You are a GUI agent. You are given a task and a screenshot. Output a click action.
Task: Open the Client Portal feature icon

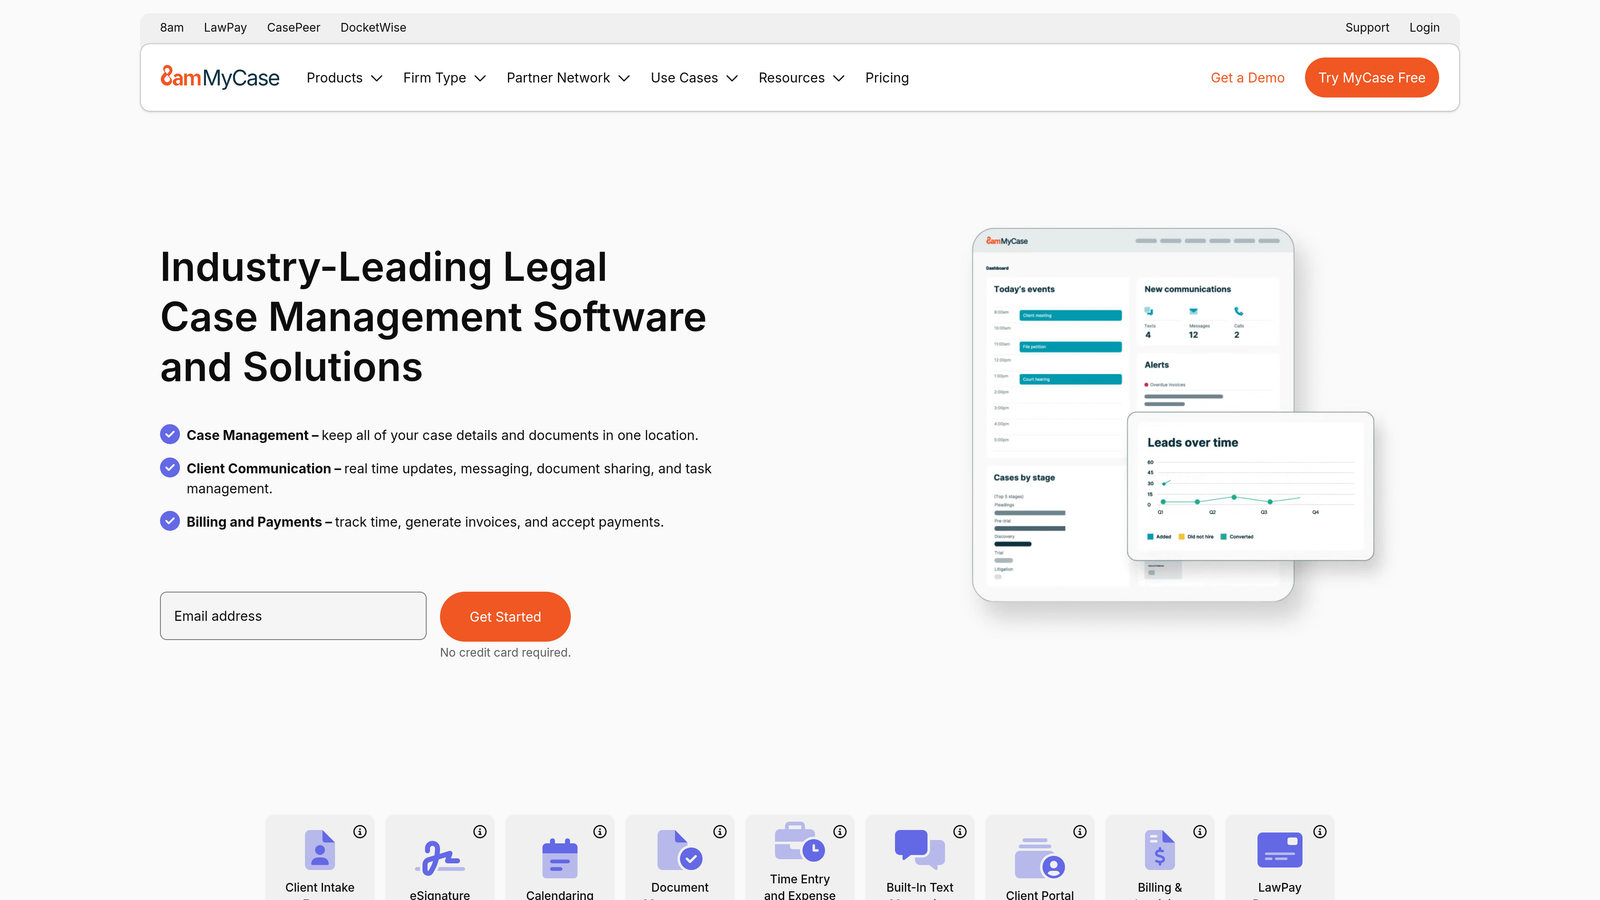click(x=1040, y=858)
